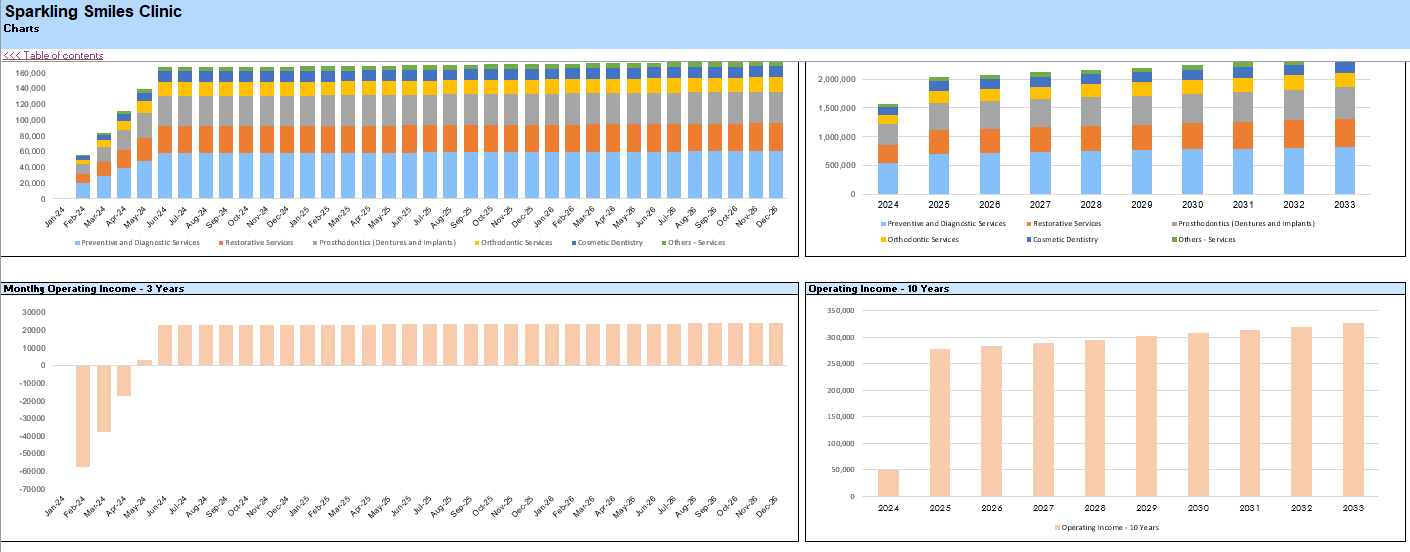
Task: Select the 2024 bar in 10-year operating income chart
Action: pos(888,482)
